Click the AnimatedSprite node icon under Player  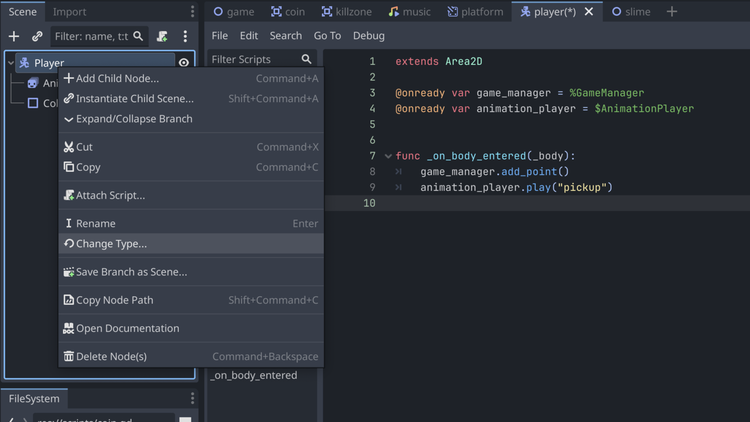pyautogui.click(x=33, y=83)
